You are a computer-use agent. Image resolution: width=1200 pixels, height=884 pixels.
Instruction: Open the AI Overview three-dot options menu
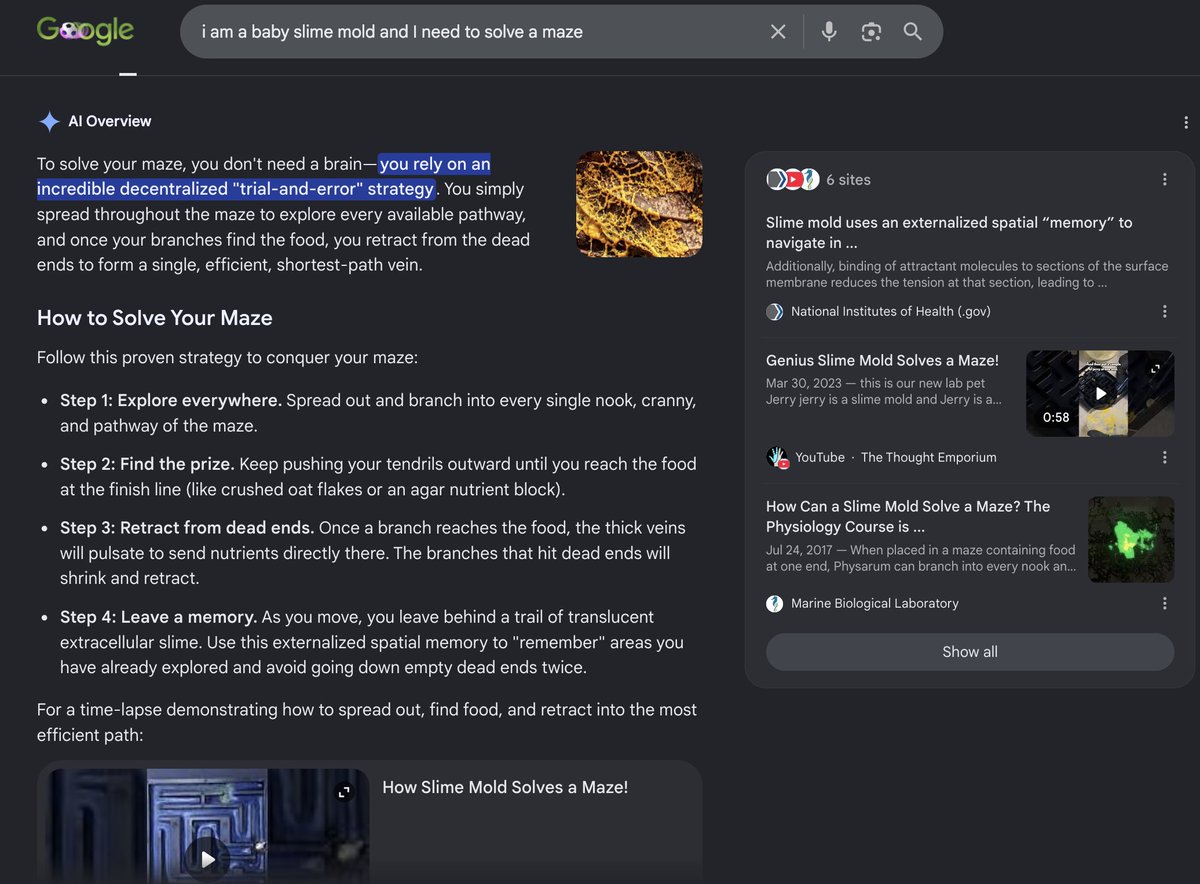point(1186,122)
